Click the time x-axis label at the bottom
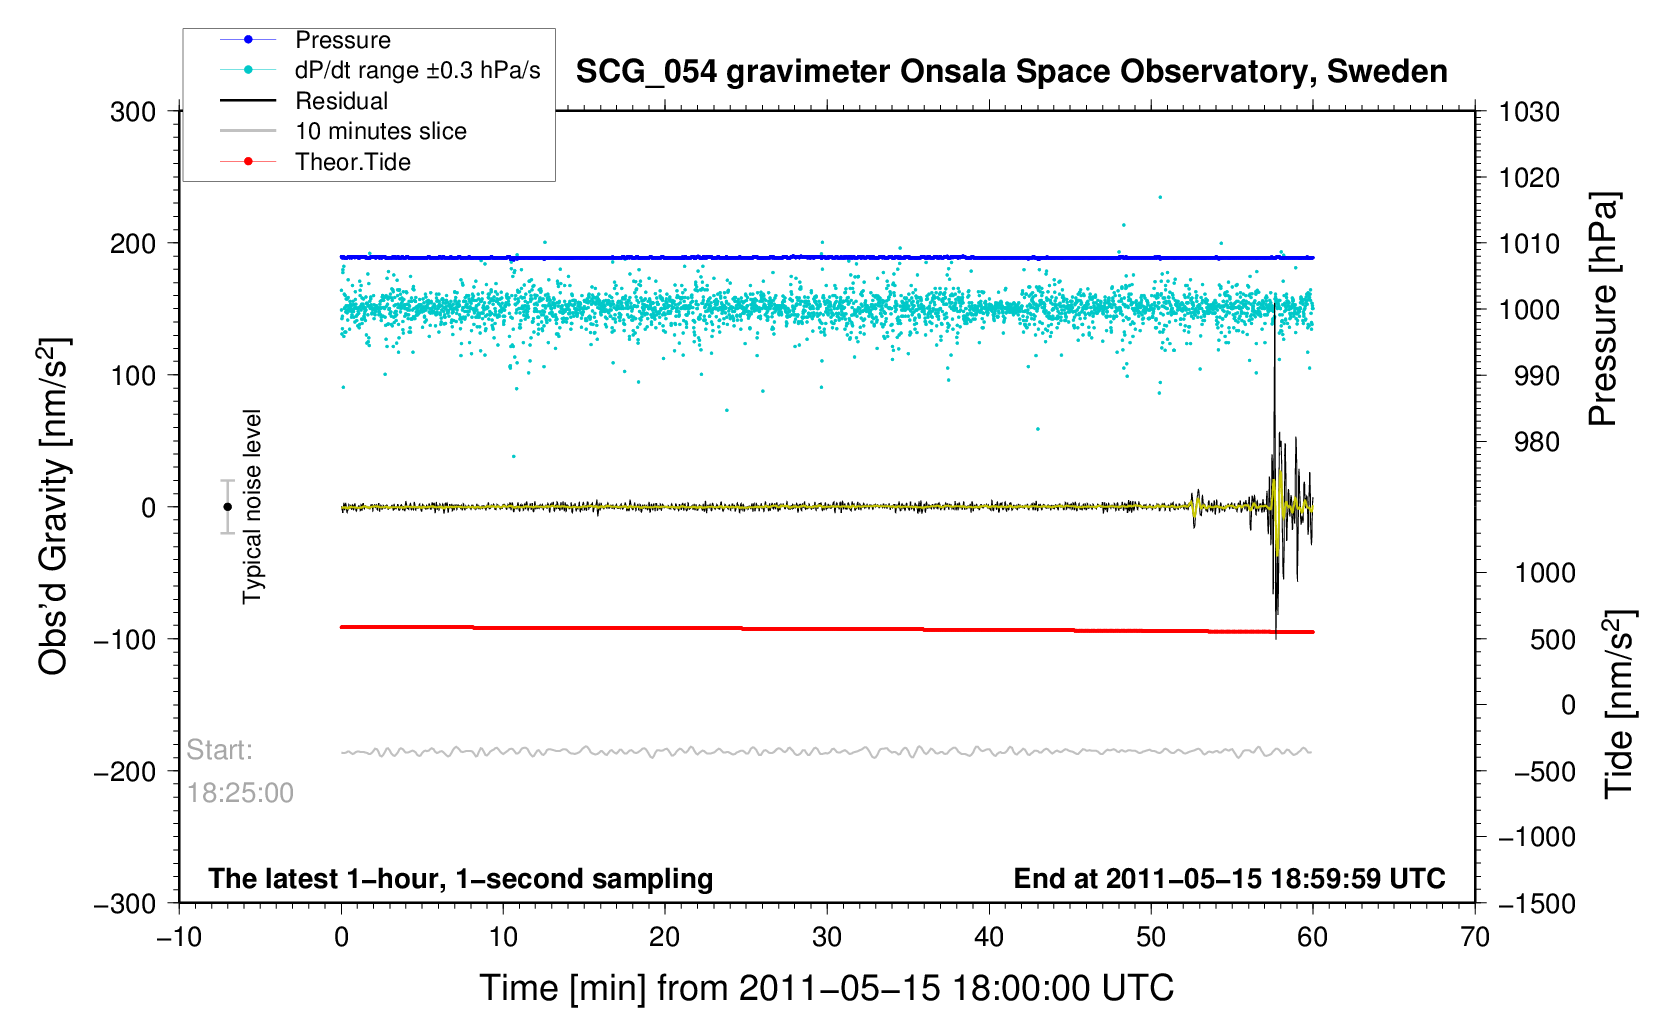The image size is (1676, 1020). [826, 988]
